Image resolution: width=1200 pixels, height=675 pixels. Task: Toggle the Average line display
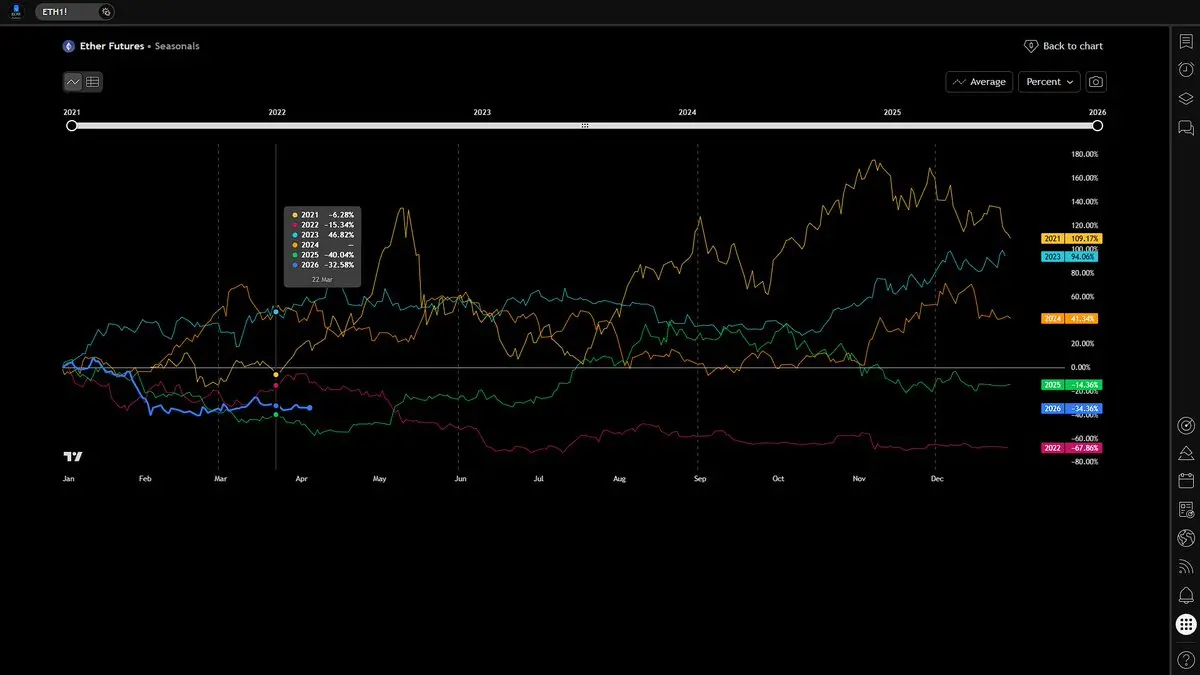(979, 82)
